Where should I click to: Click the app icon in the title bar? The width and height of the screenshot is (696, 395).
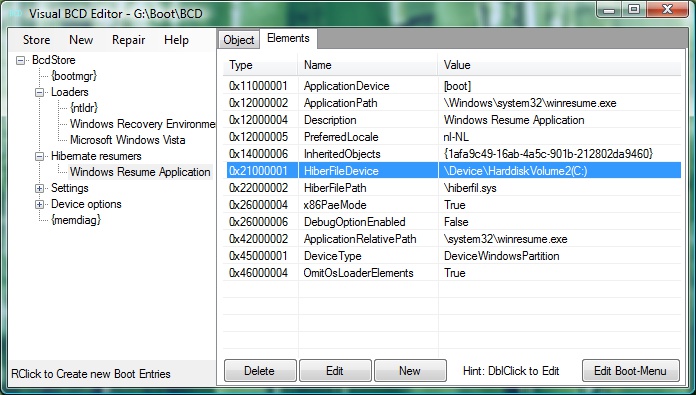(x=15, y=14)
